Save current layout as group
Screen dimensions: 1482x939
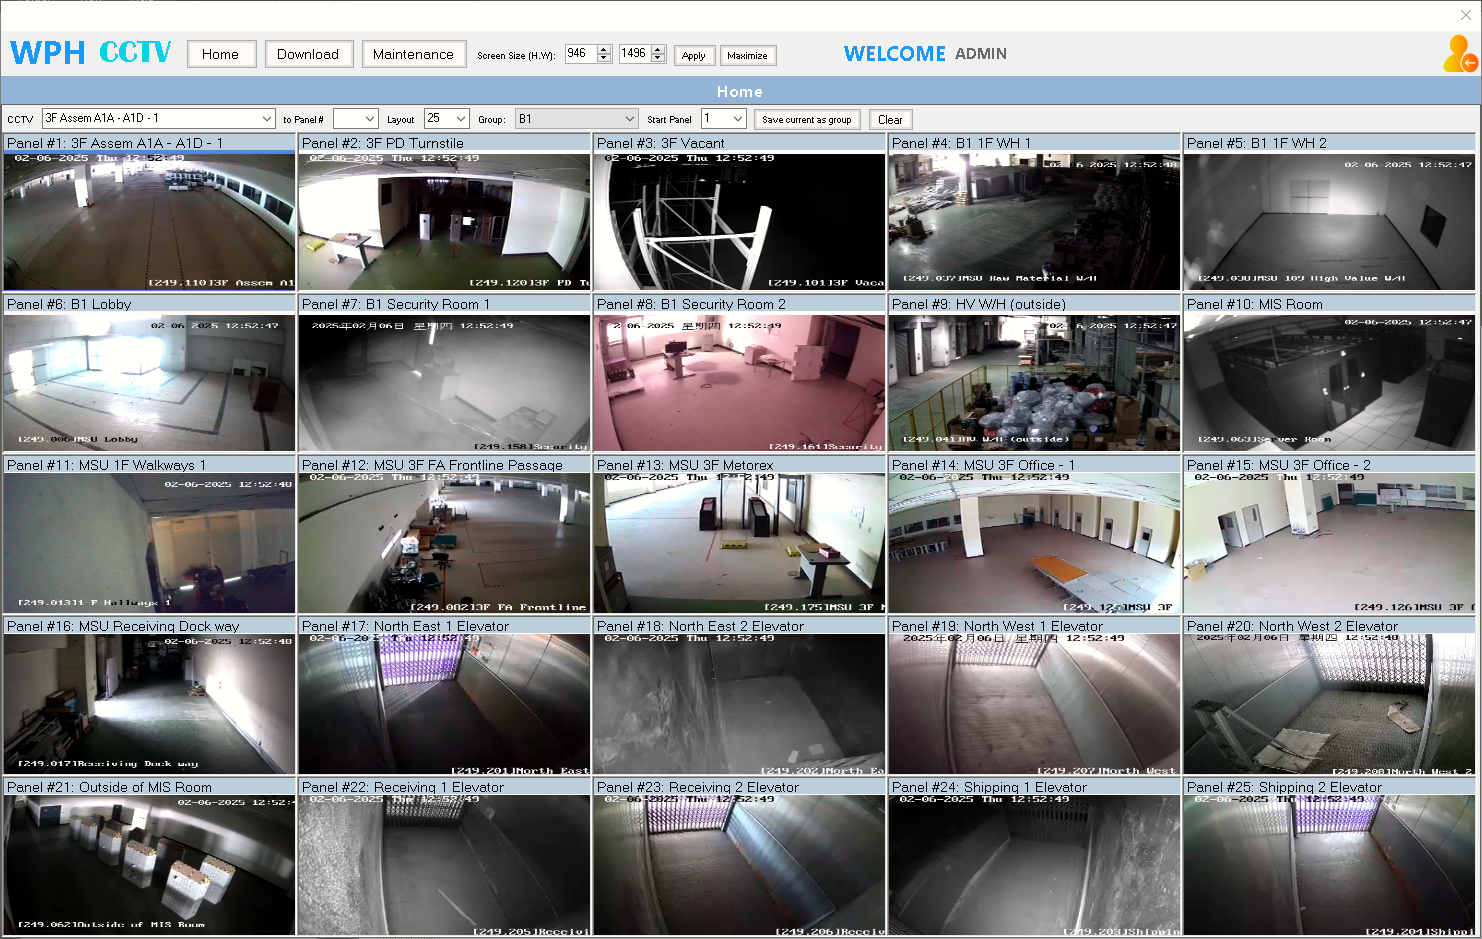click(x=806, y=119)
